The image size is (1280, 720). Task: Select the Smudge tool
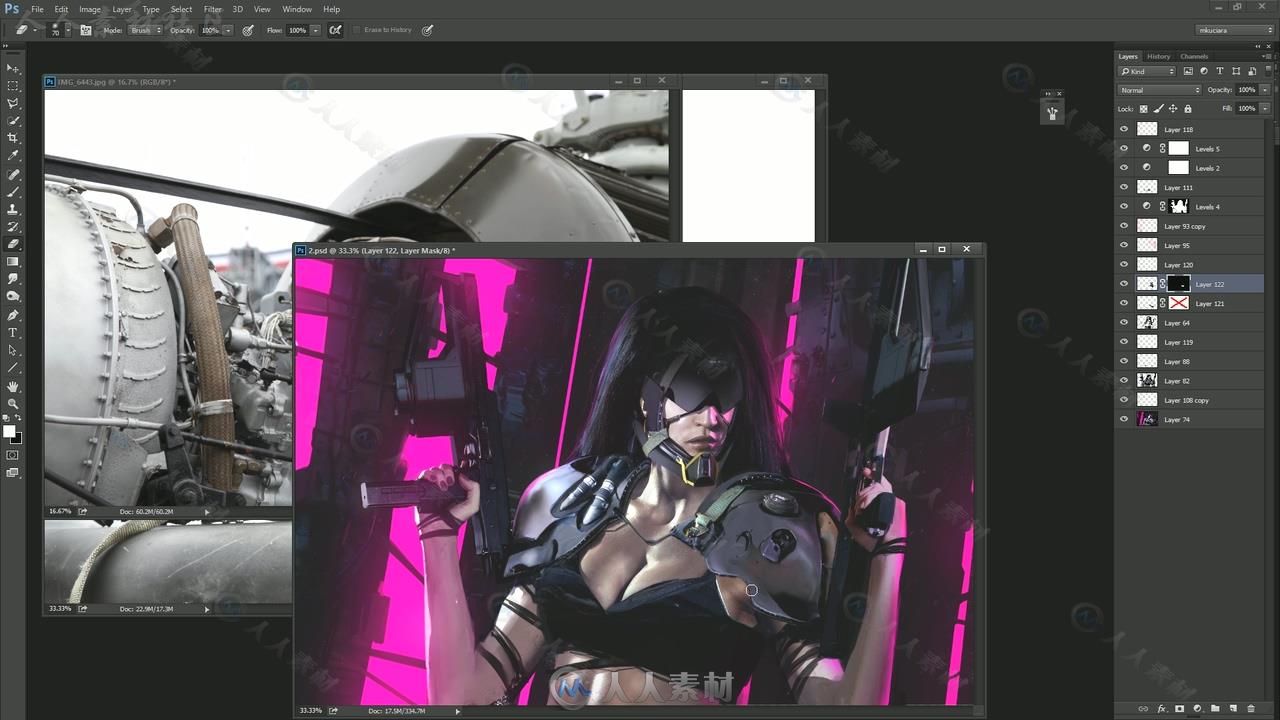pos(13,279)
